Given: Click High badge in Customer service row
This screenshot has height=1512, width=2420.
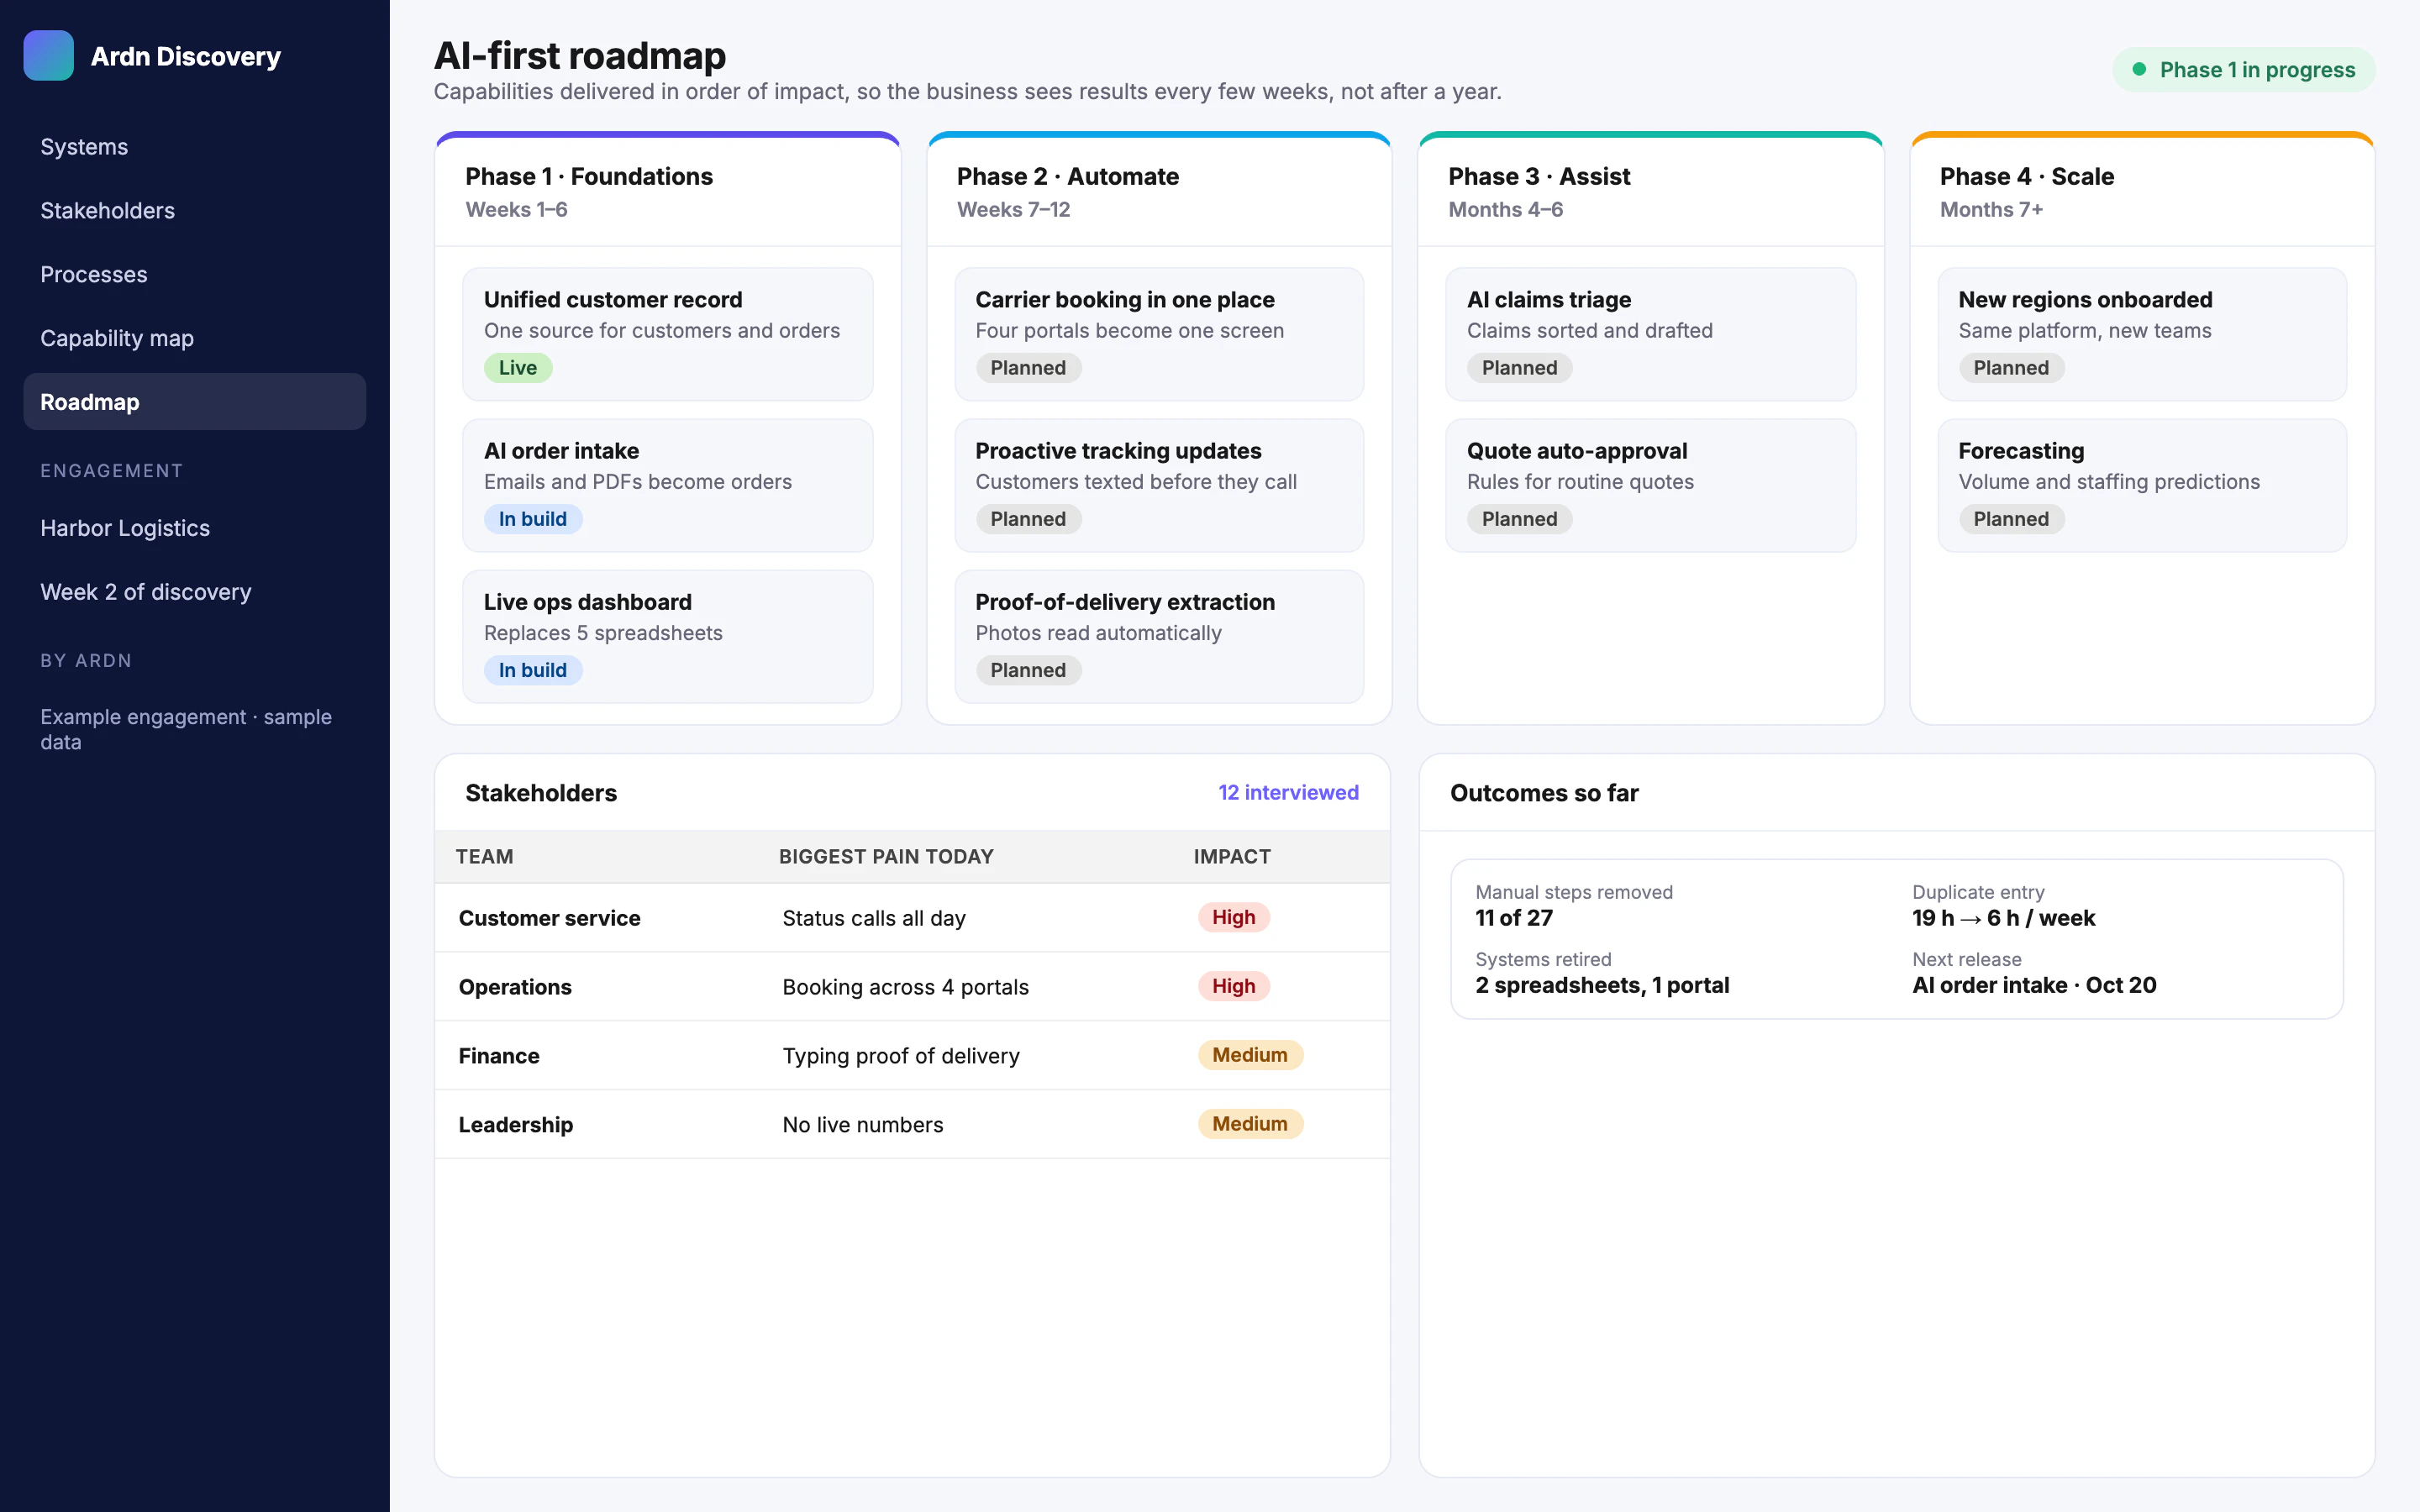Looking at the screenshot, I should coord(1233,917).
